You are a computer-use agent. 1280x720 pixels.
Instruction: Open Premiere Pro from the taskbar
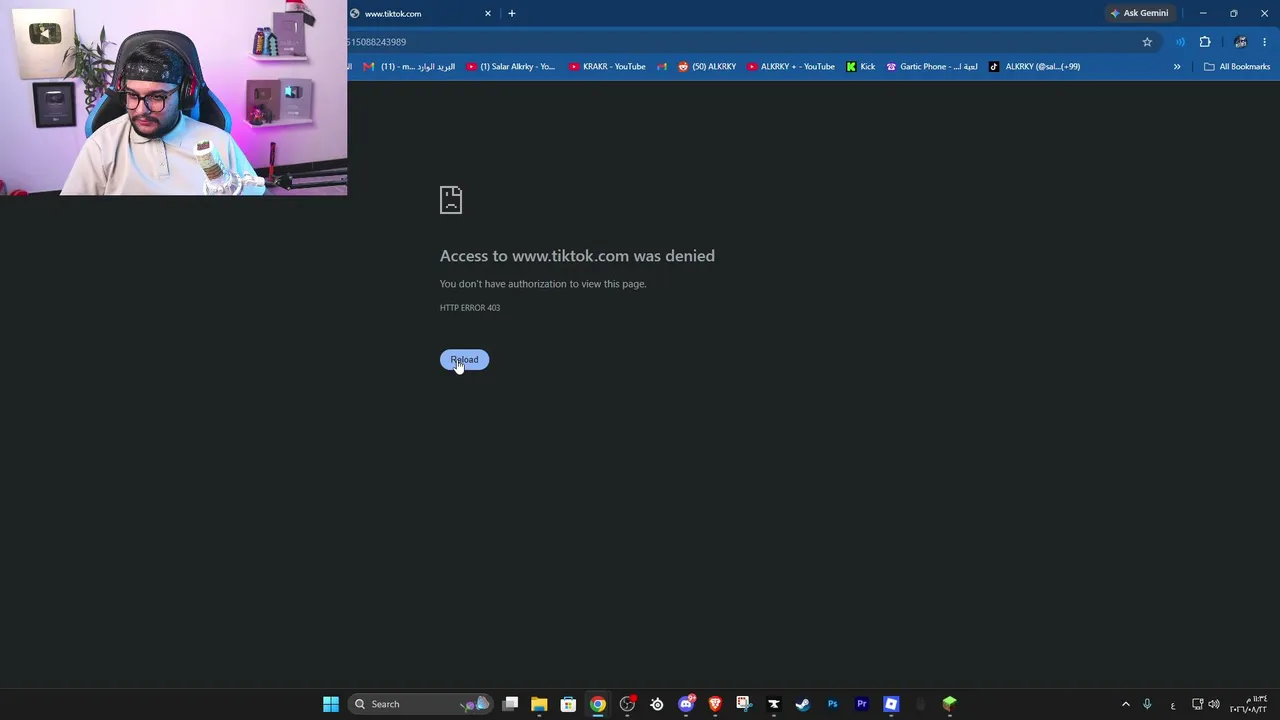pyautogui.click(x=862, y=704)
